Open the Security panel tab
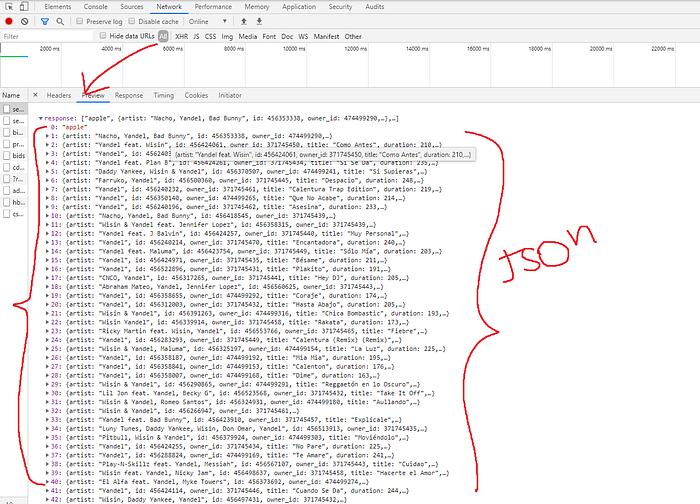This screenshot has height=504, width=700. pyautogui.click(x=340, y=7)
